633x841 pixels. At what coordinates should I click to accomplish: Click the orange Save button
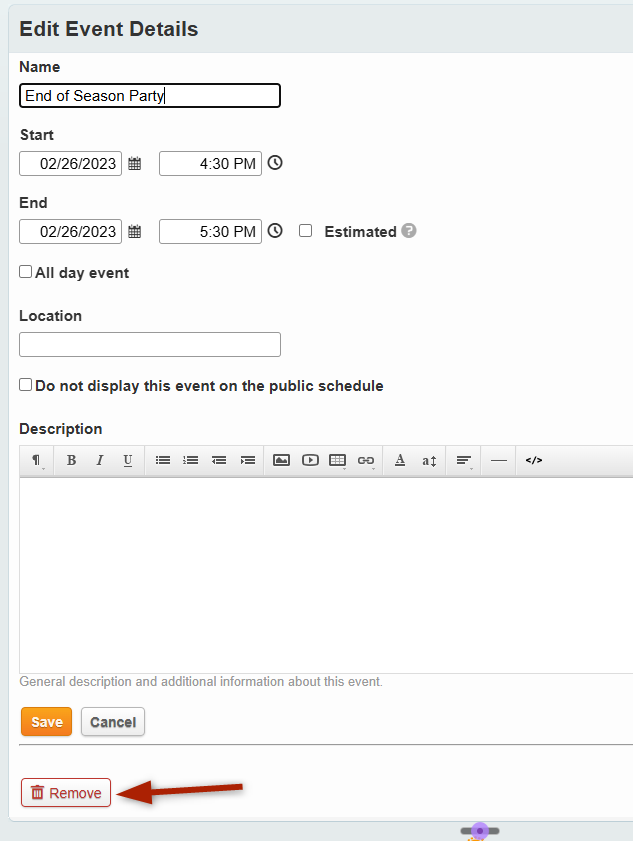tap(46, 722)
